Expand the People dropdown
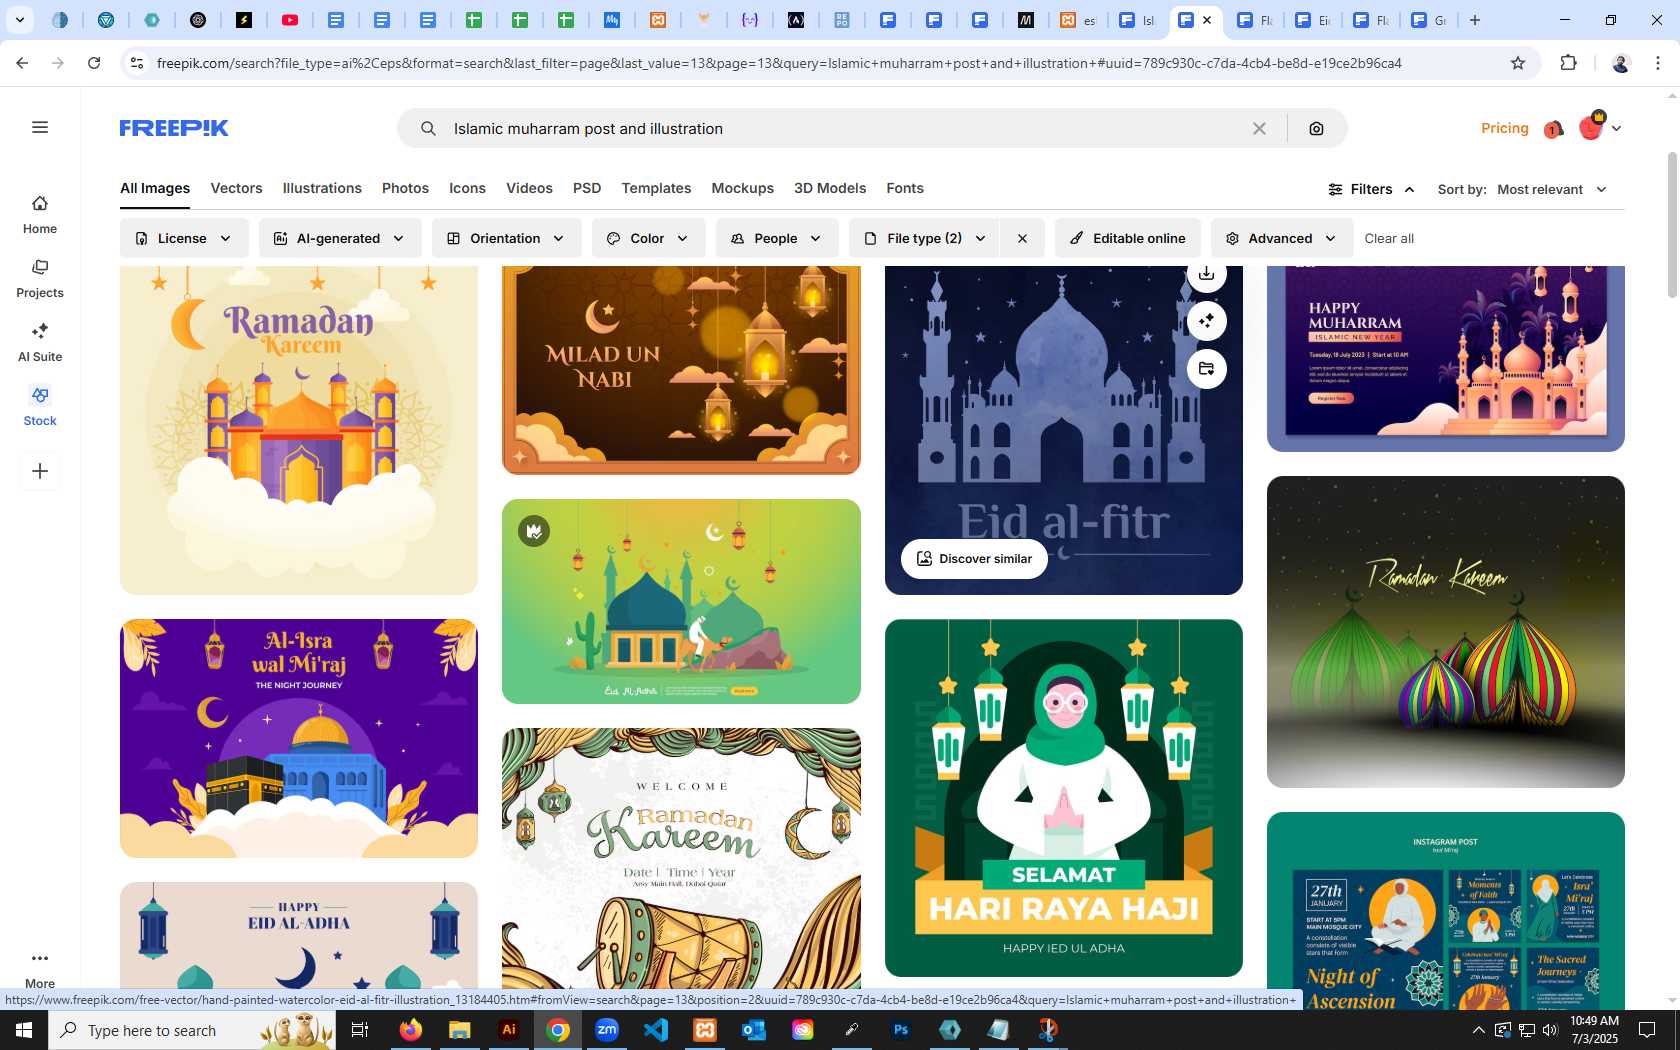This screenshot has width=1680, height=1050. tap(777, 238)
